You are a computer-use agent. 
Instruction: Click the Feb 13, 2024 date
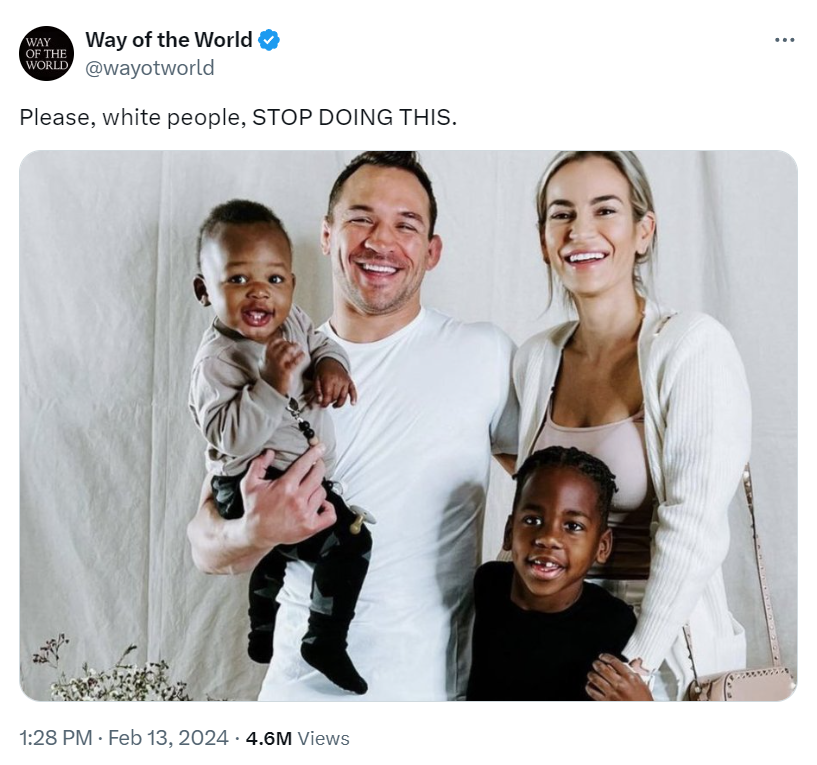coord(168,738)
